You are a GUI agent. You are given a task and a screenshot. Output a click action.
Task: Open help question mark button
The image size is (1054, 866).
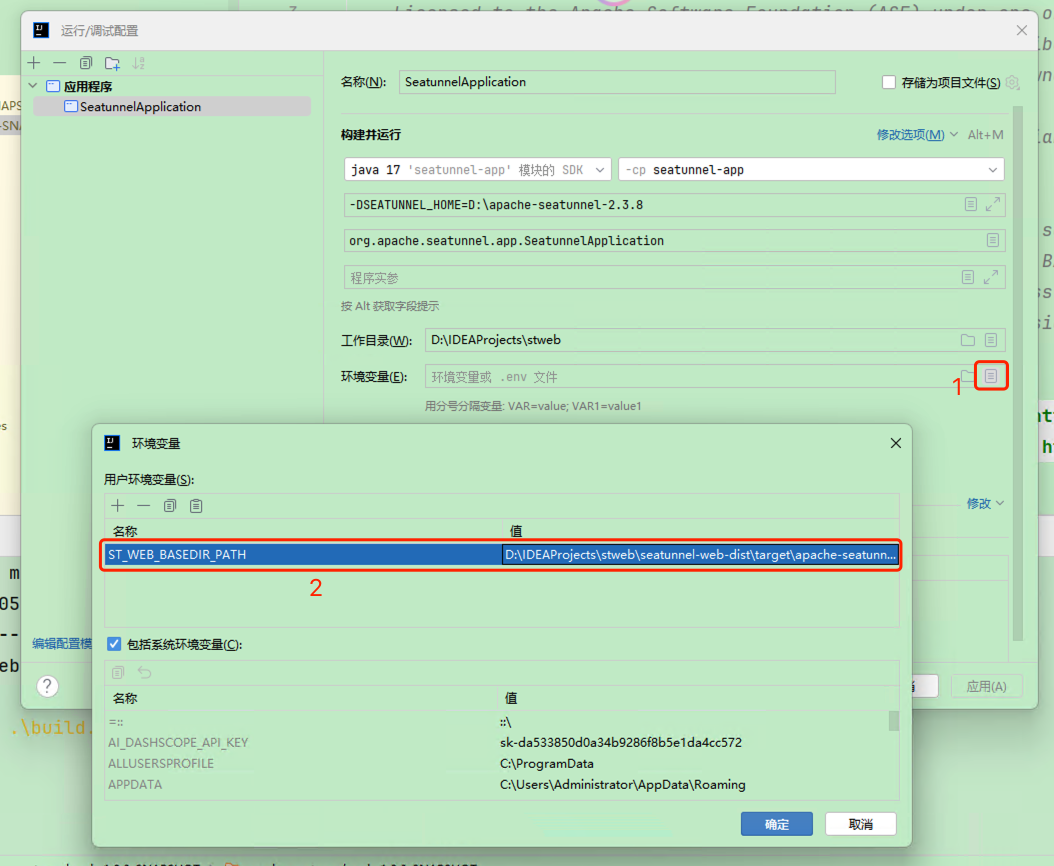pyautogui.click(x=47, y=686)
